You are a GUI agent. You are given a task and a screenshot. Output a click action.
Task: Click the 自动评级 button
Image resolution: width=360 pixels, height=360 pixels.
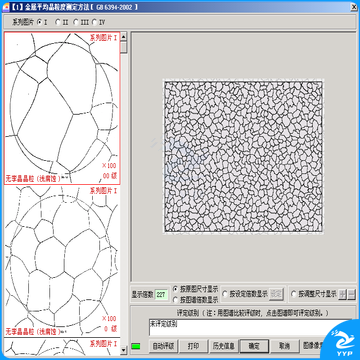click(163, 346)
